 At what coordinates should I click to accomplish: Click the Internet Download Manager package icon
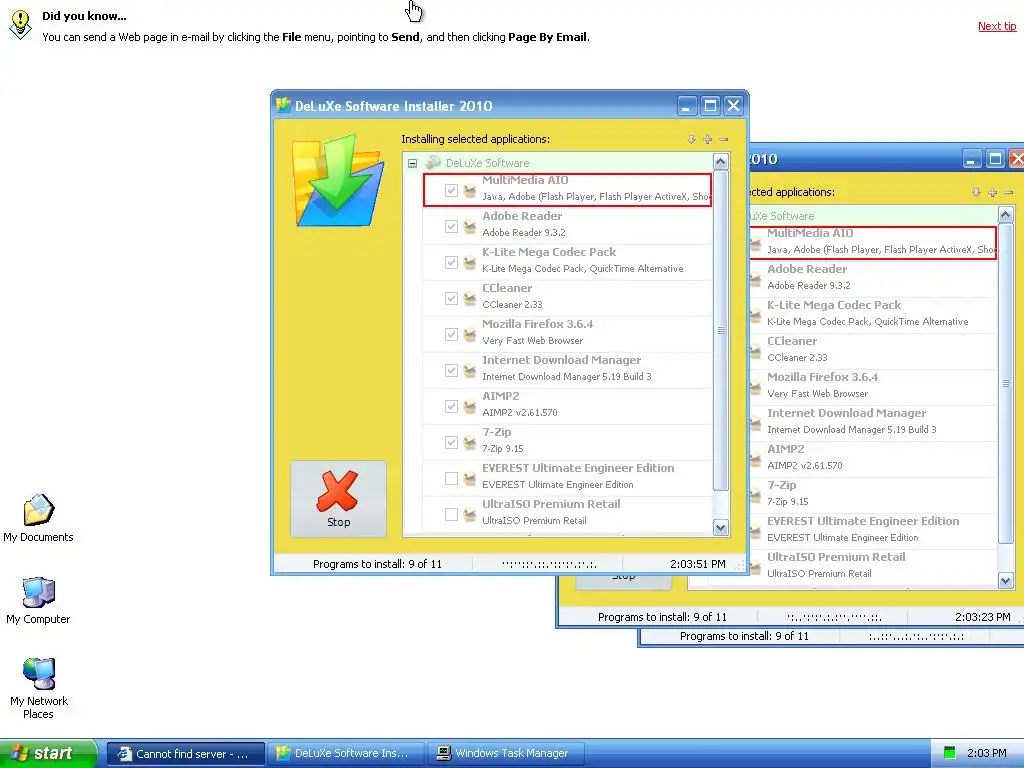470,370
